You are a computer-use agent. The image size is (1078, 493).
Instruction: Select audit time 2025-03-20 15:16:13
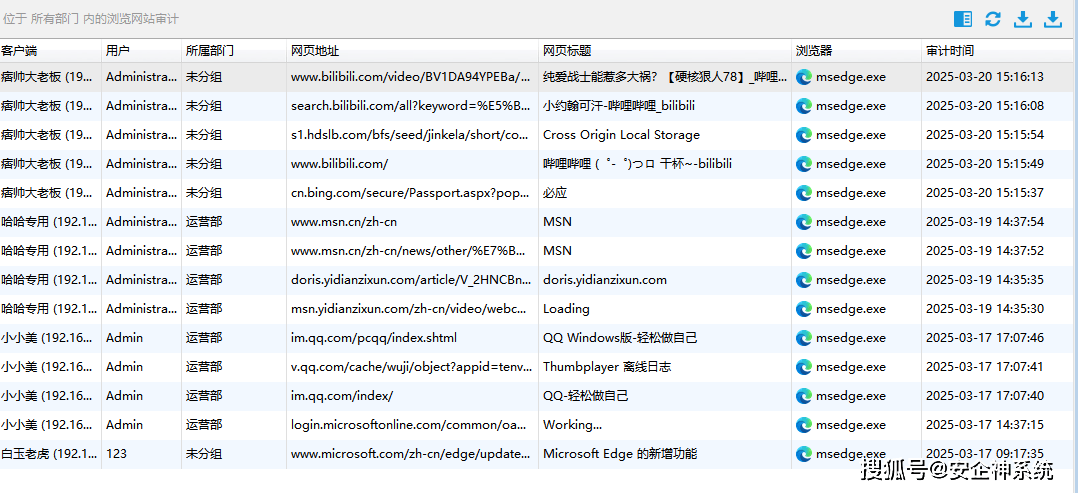[x=984, y=77]
